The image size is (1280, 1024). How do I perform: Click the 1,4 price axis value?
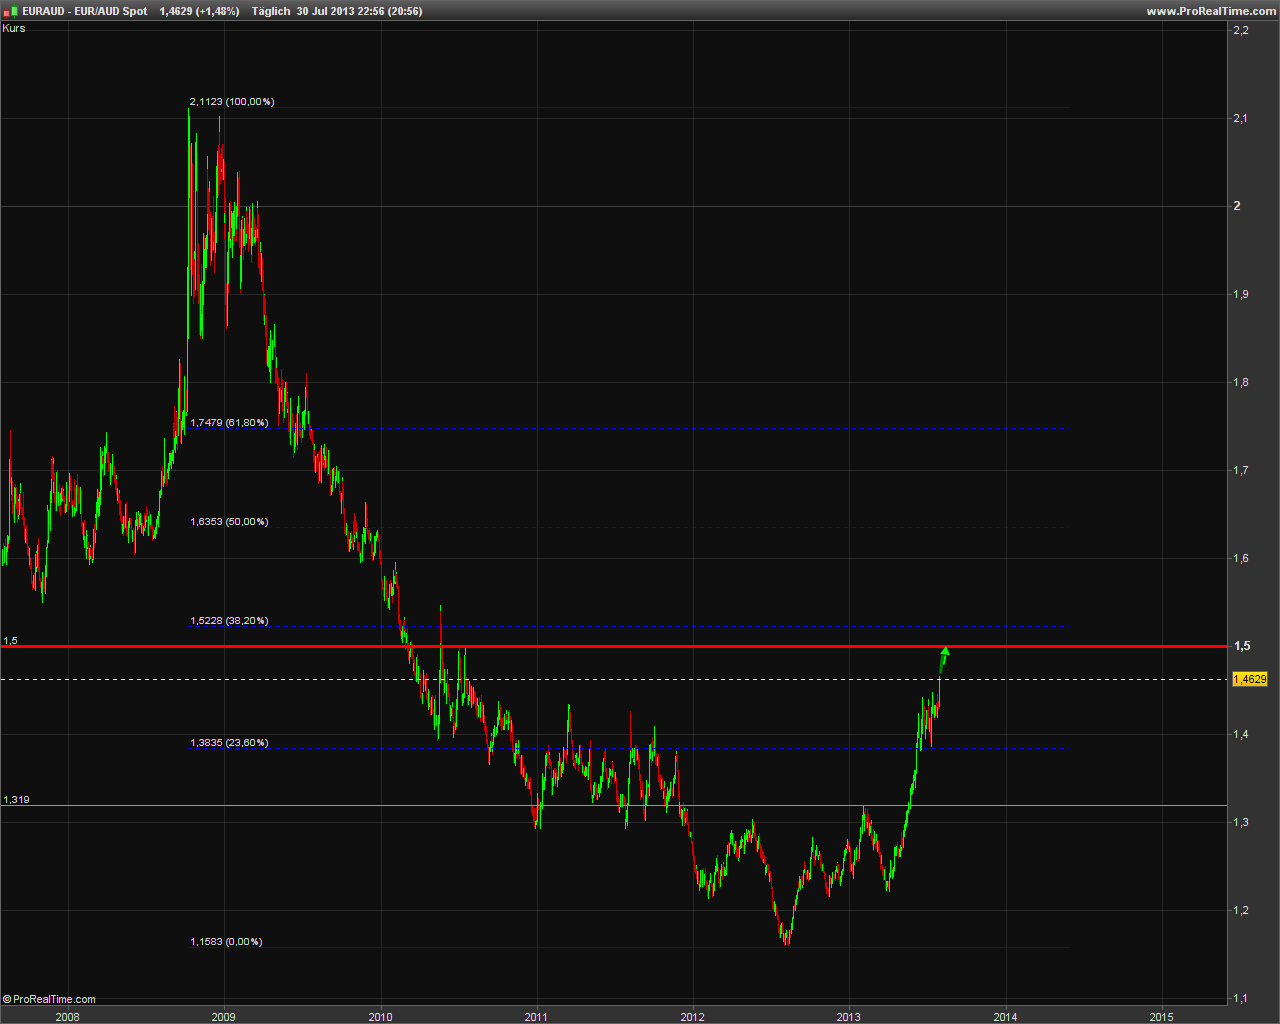point(1241,734)
